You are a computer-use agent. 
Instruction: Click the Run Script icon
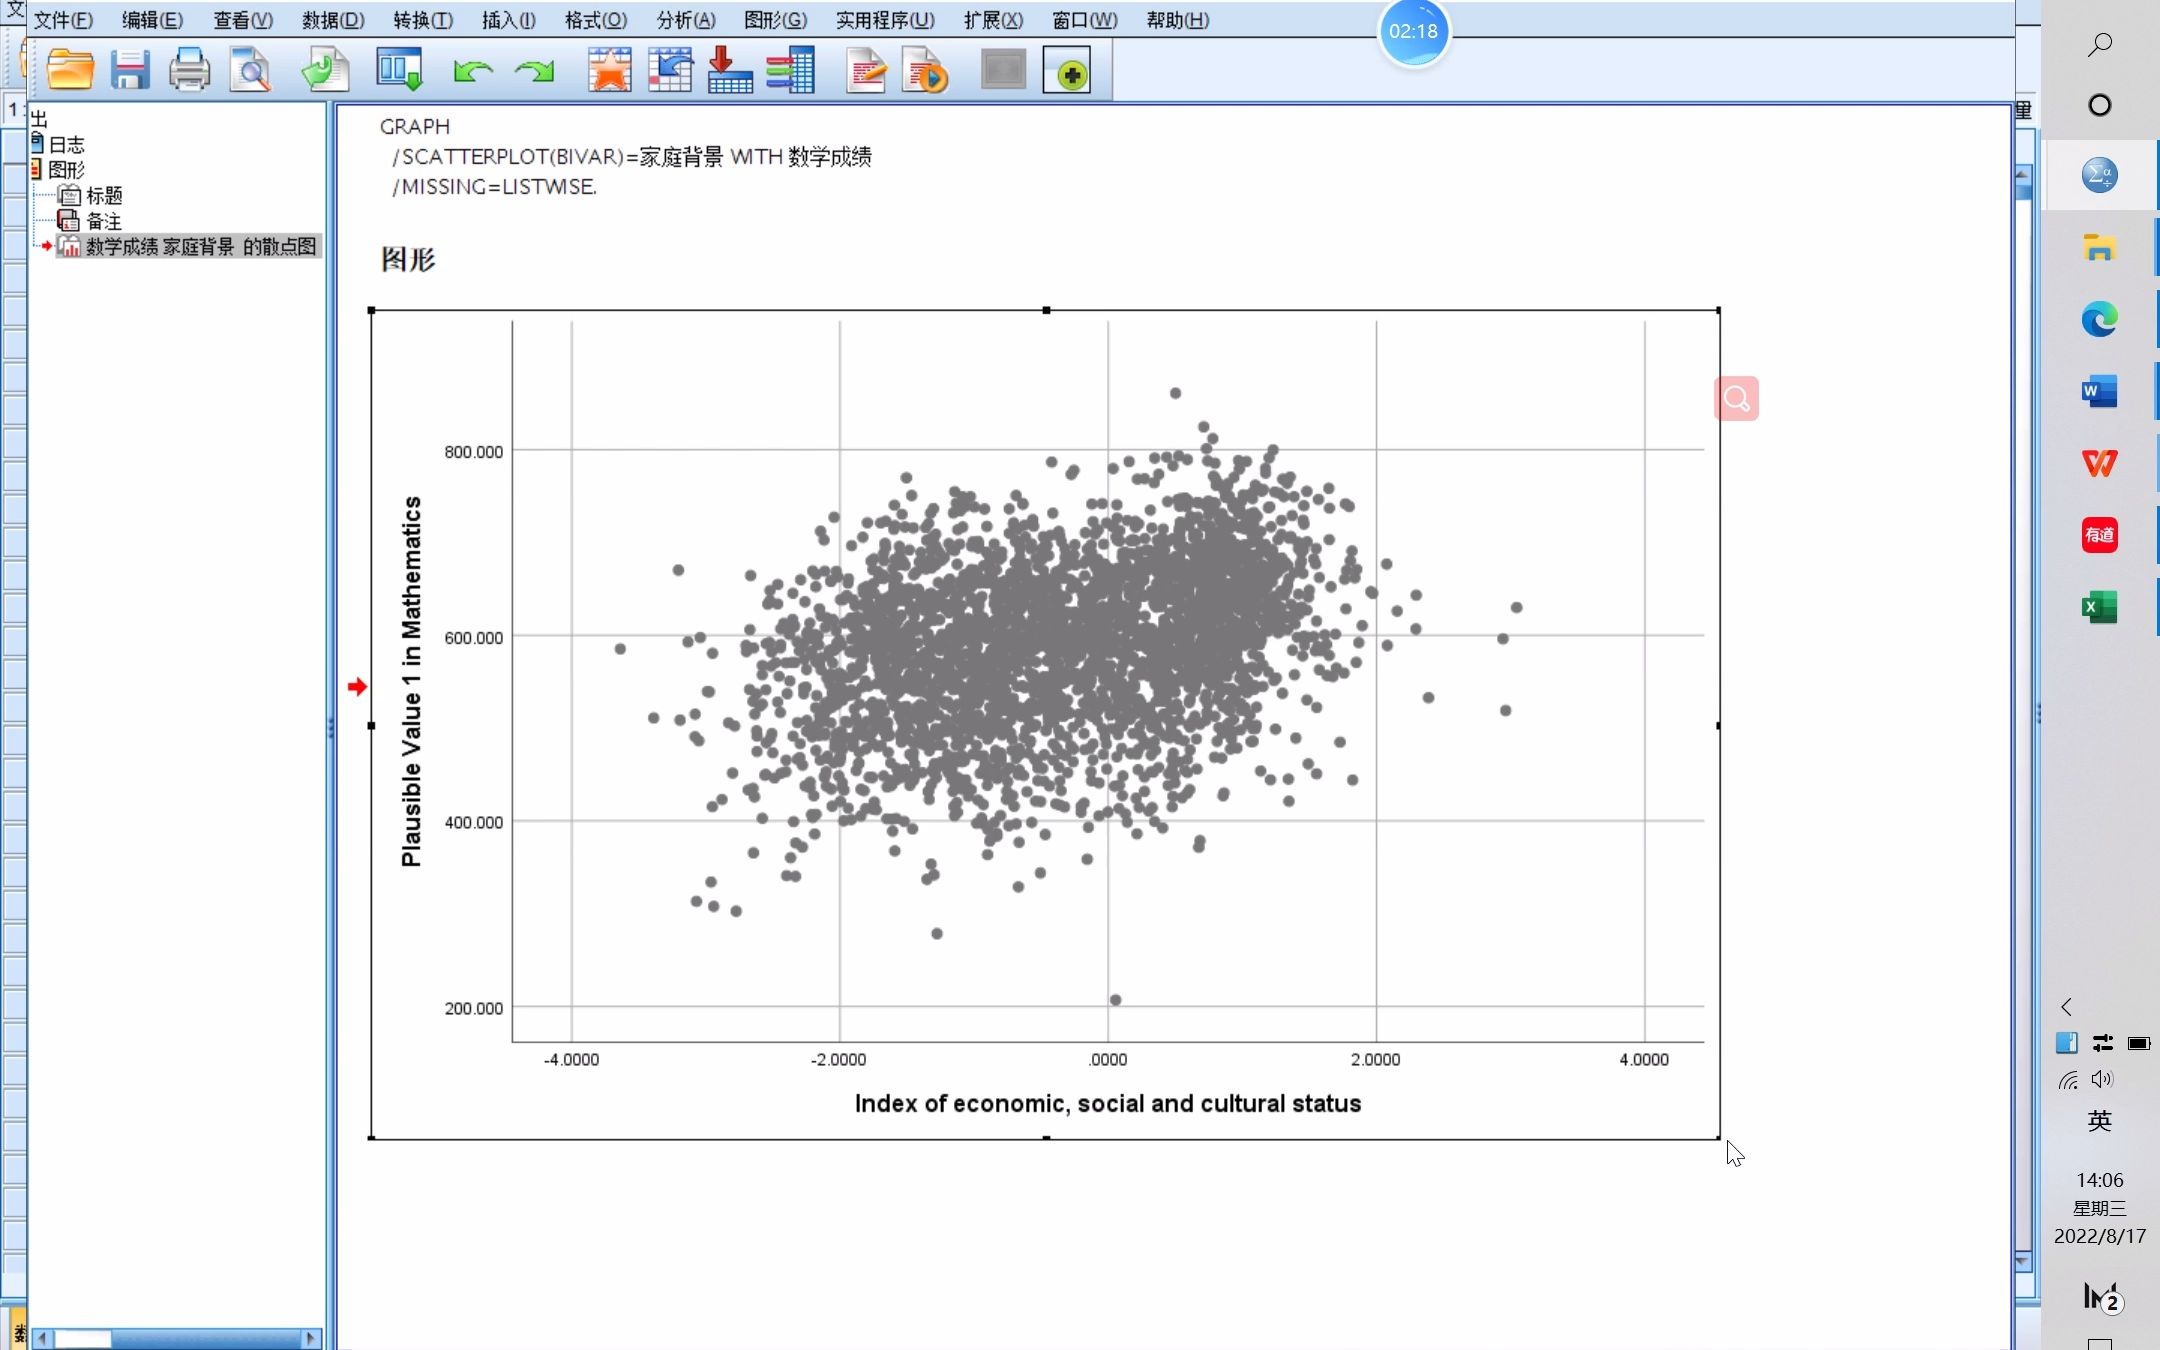pyautogui.click(x=925, y=71)
